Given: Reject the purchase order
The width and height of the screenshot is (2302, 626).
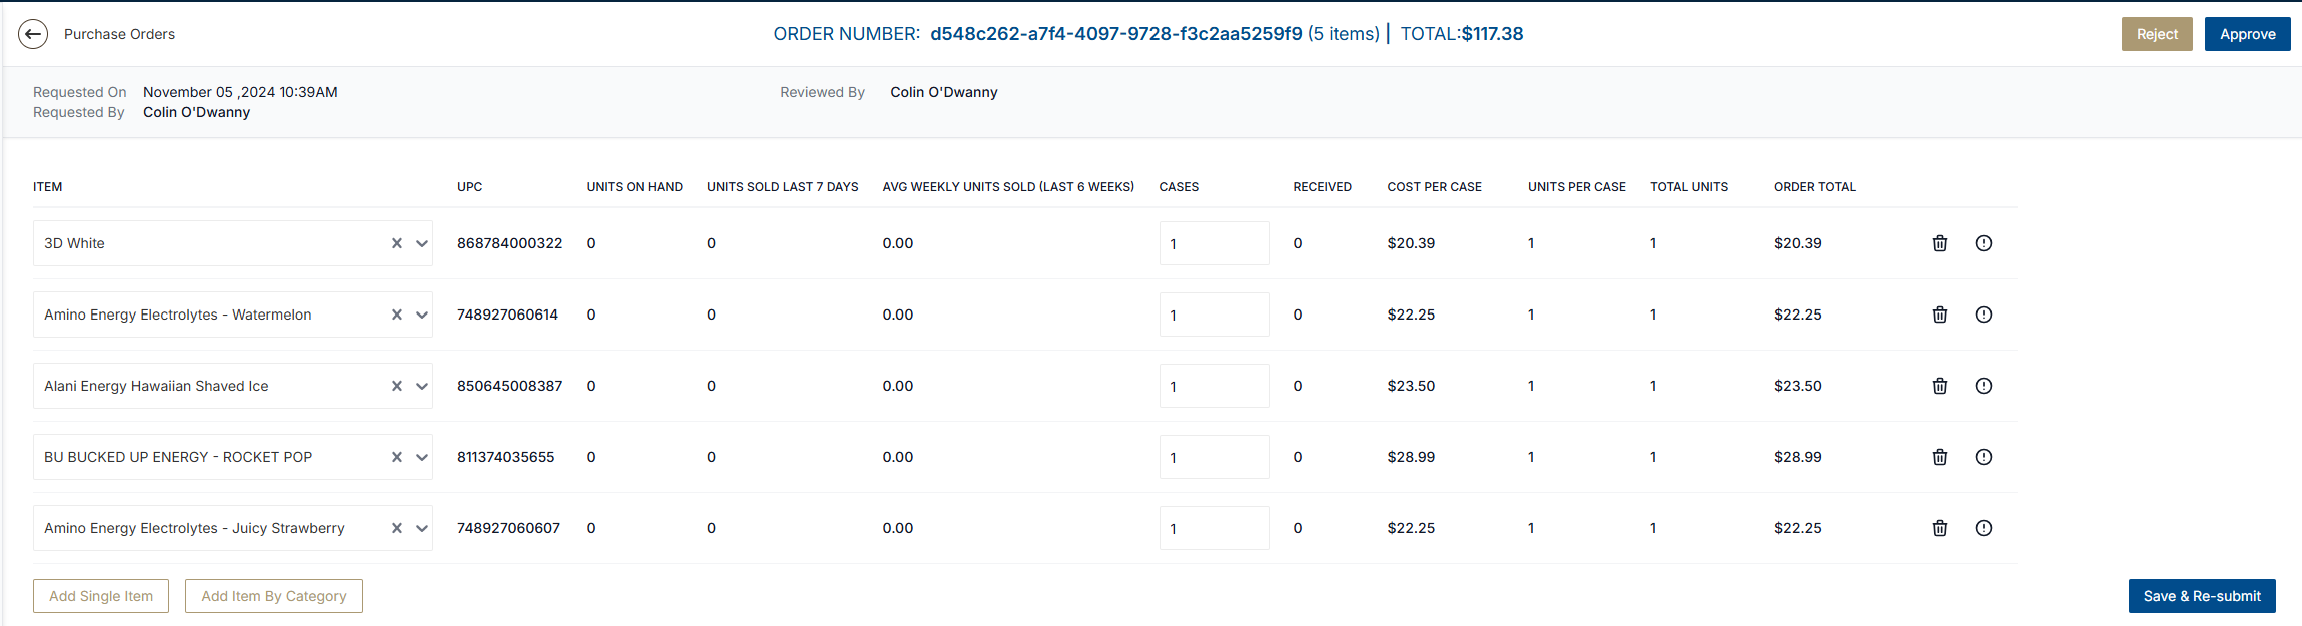Looking at the screenshot, I should pyautogui.click(x=2156, y=34).
